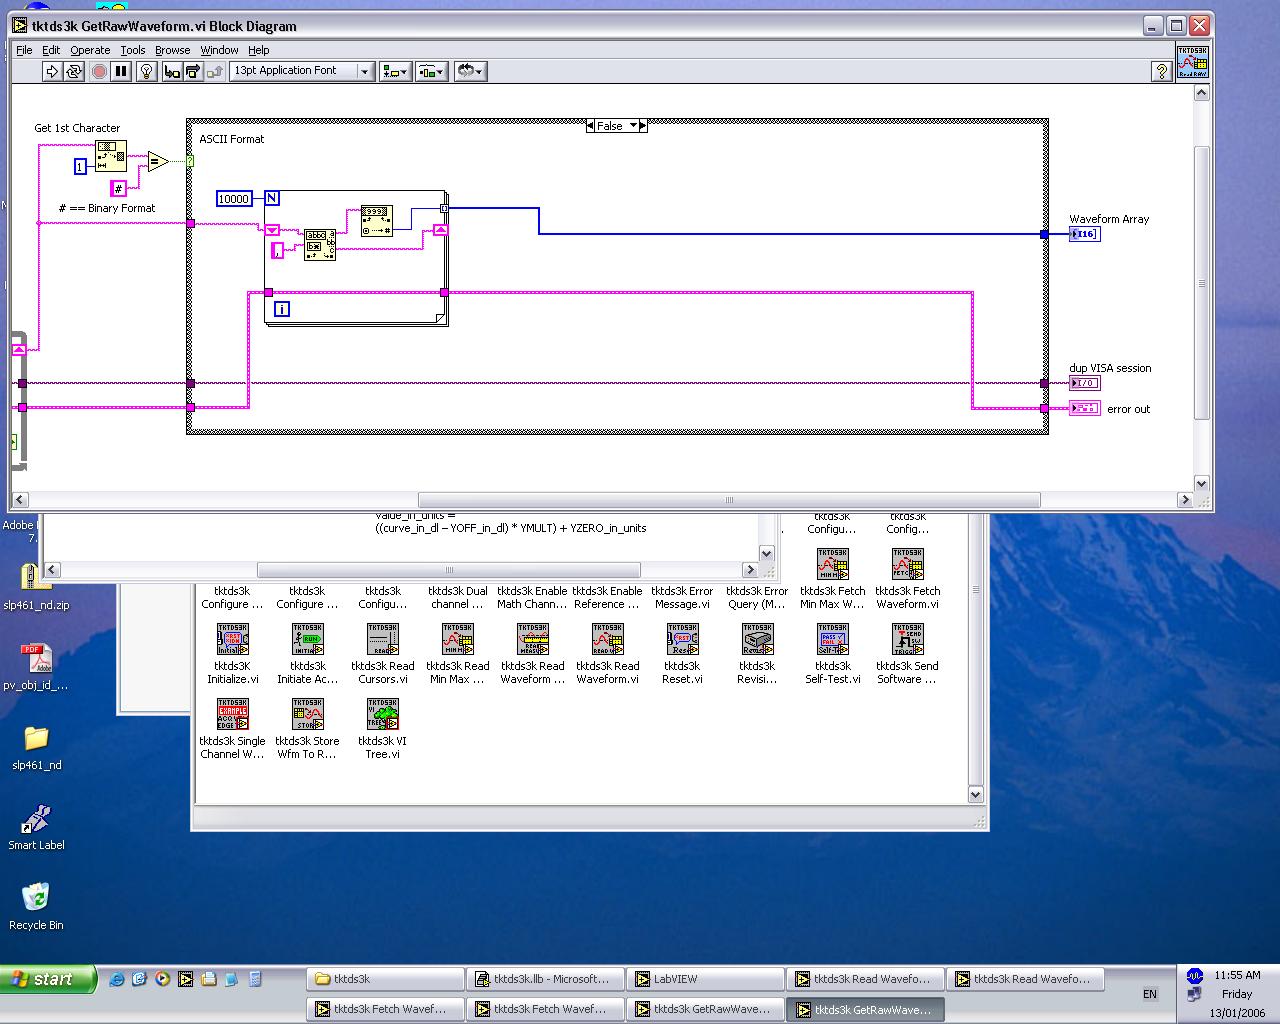Screen dimensions: 1280x1024
Task: Open the Align Objects dropdown
Action: (x=395, y=71)
